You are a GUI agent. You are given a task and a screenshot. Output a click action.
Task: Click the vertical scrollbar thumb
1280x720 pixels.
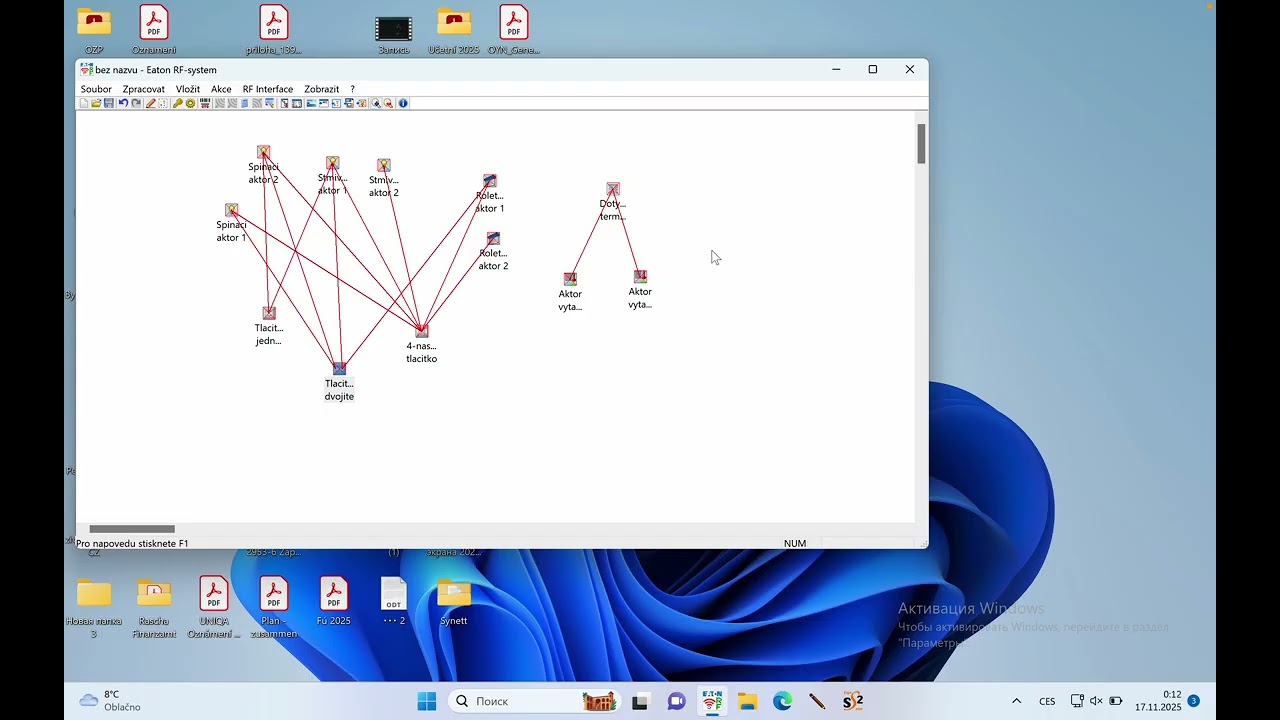tap(921, 144)
